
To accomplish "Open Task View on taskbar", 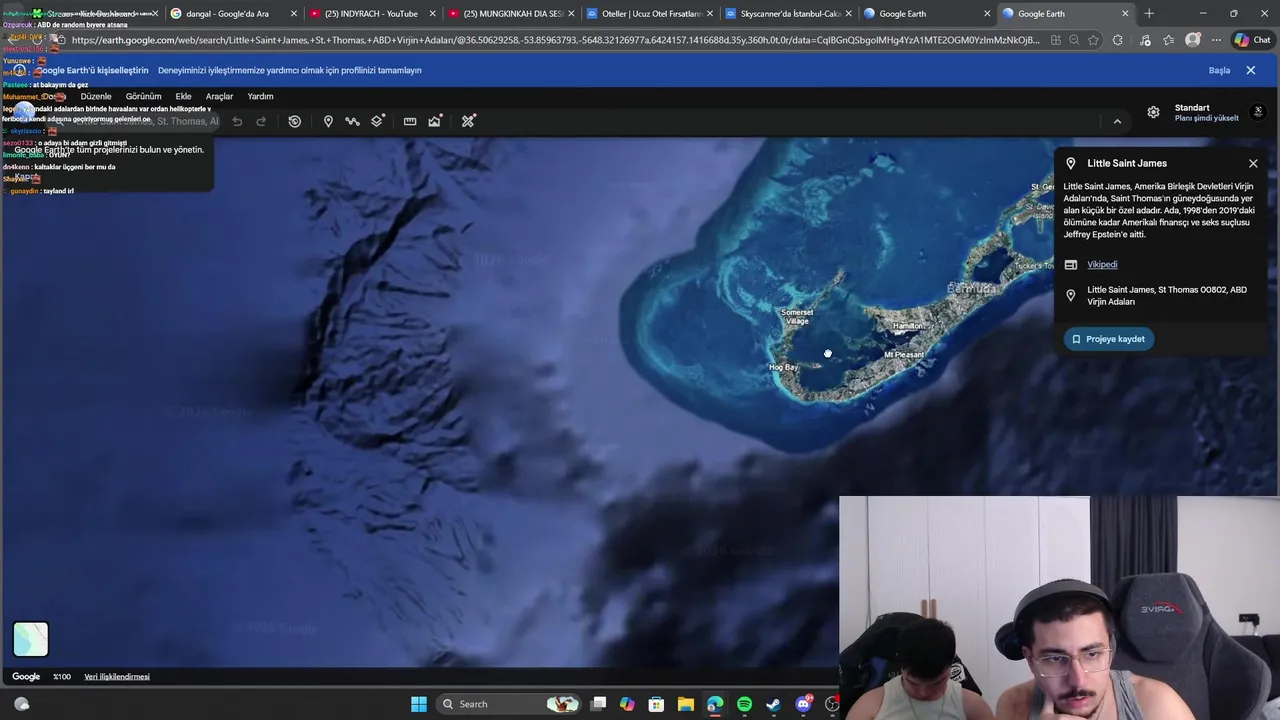I will click(x=598, y=704).
